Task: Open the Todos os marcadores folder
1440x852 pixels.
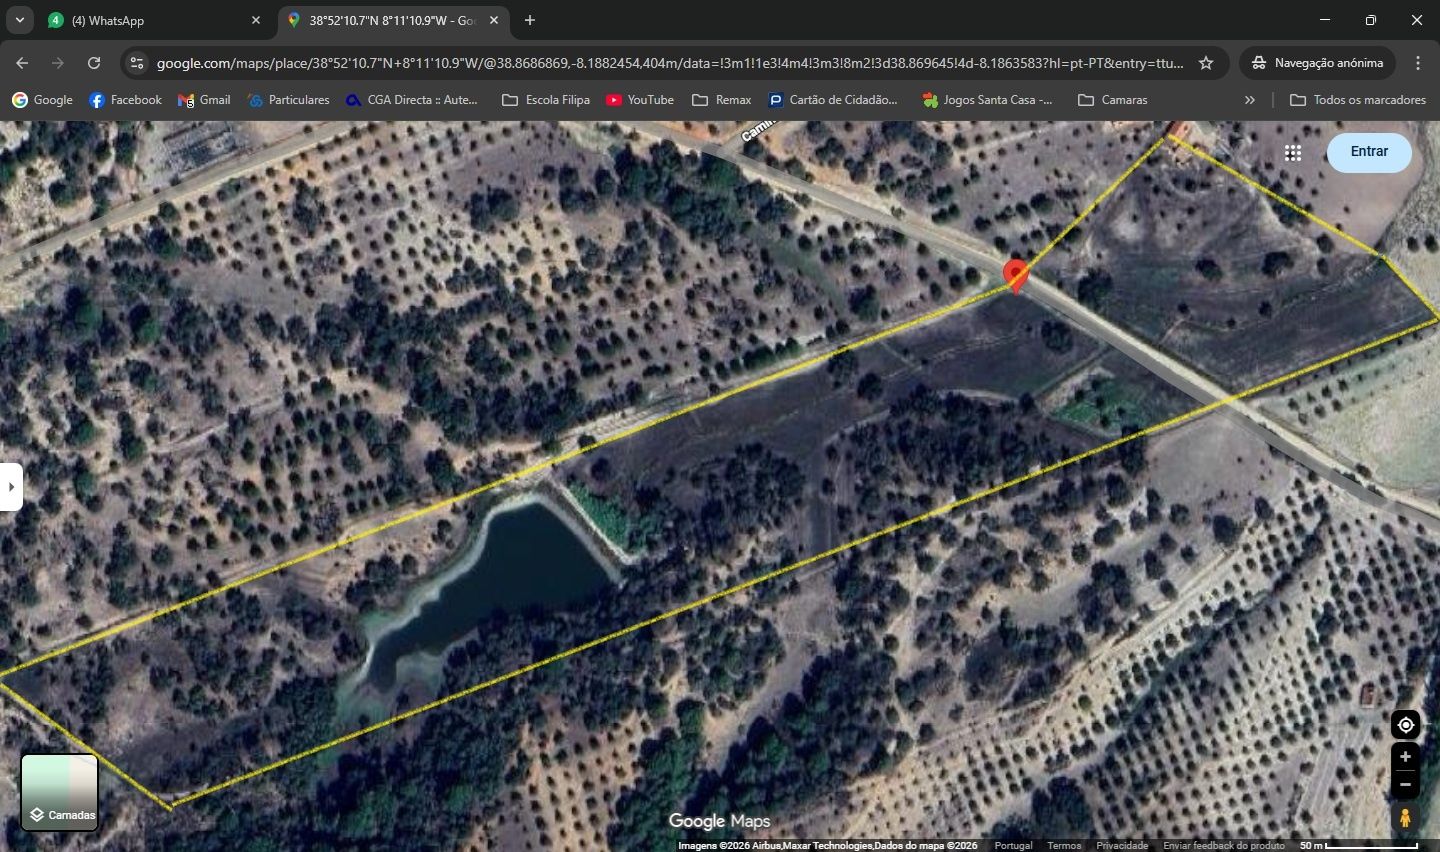Action: click(1358, 100)
